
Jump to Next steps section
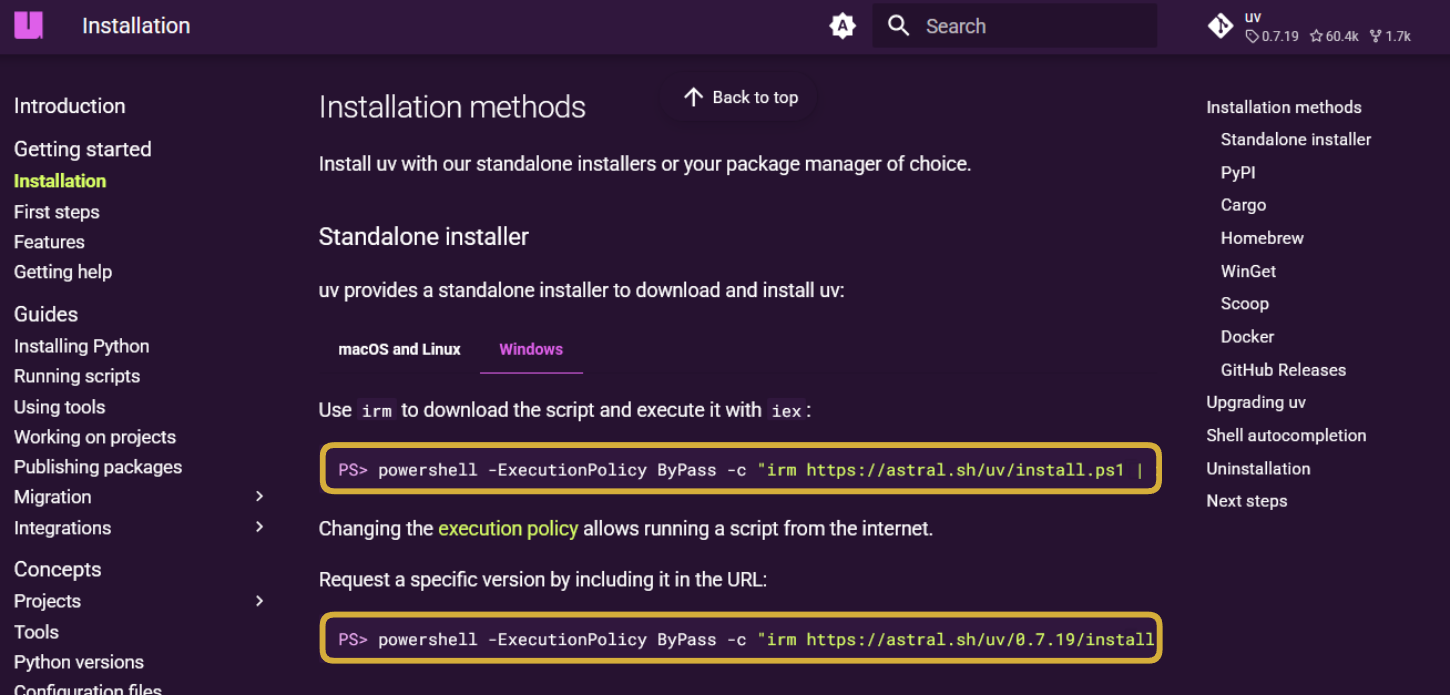click(x=1246, y=501)
